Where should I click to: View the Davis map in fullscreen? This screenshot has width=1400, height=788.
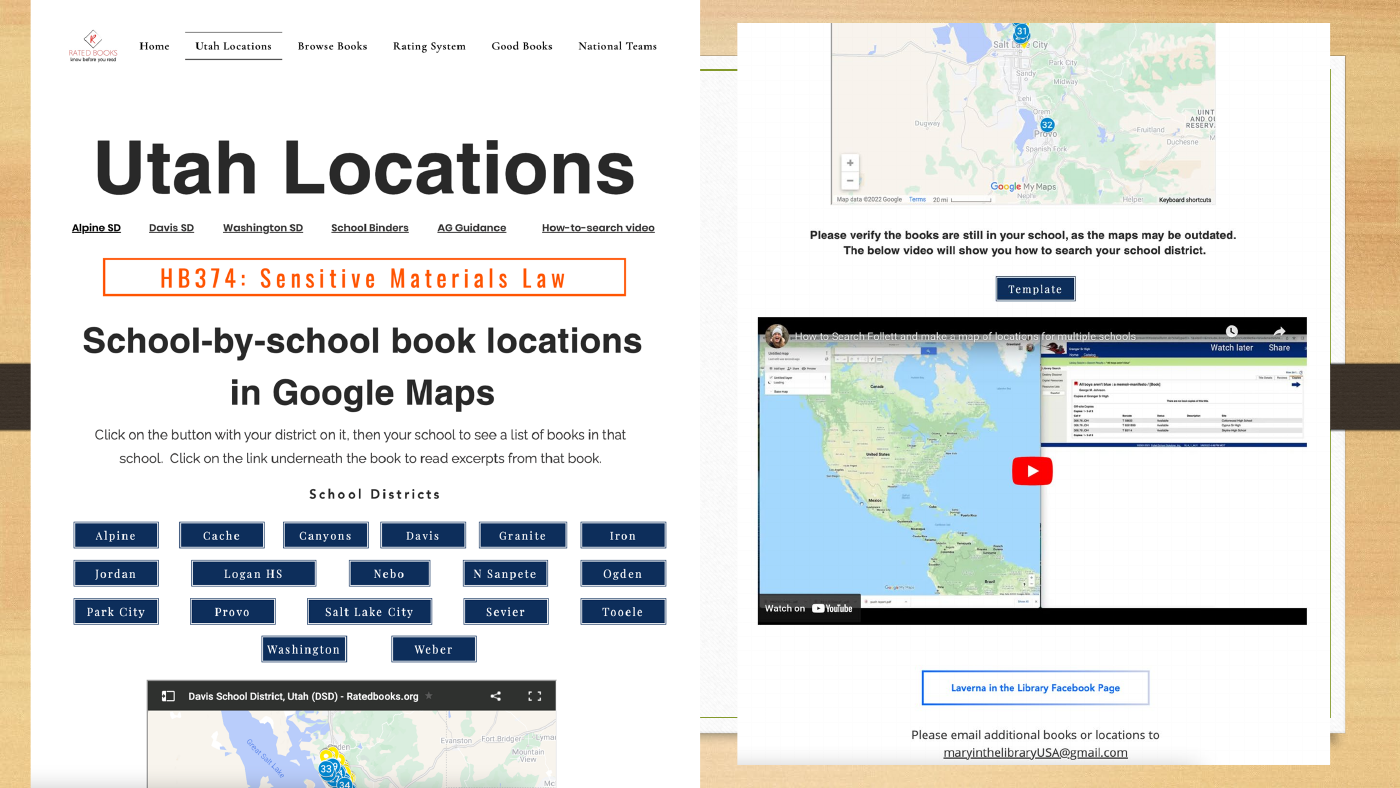point(534,696)
